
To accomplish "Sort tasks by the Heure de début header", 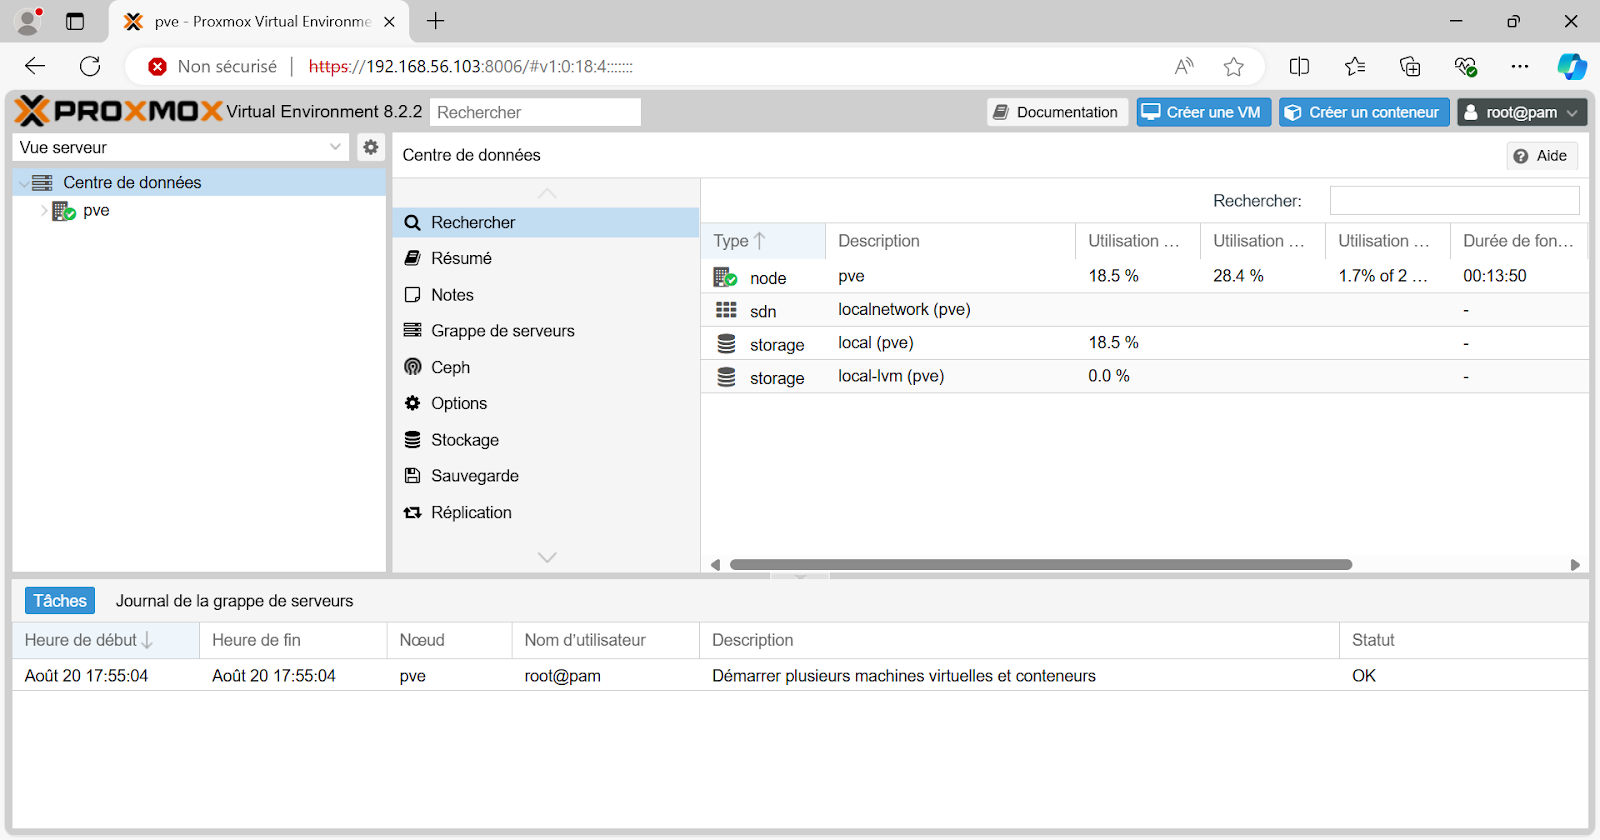I will [105, 640].
